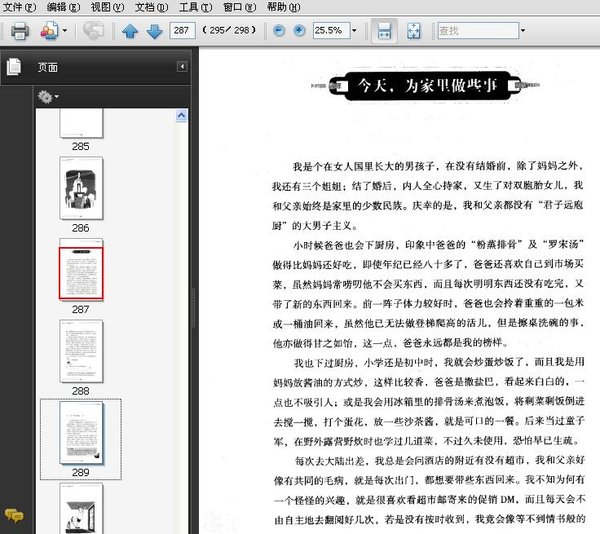Image resolution: width=600 pixels, height=534 pixels.
Task: Open the zoom level dropdown arrow
Action: click(x=354, y=31)
